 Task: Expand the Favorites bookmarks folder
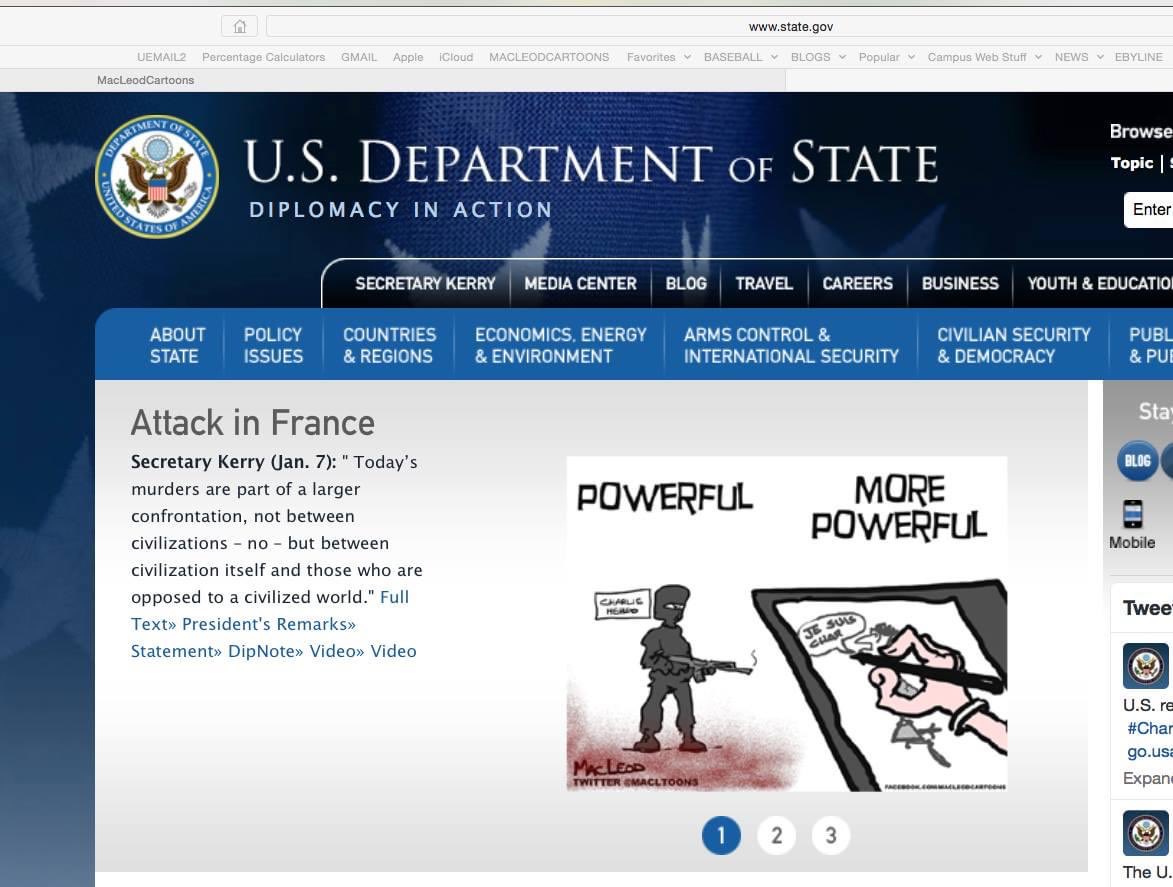tap(658, 57)
